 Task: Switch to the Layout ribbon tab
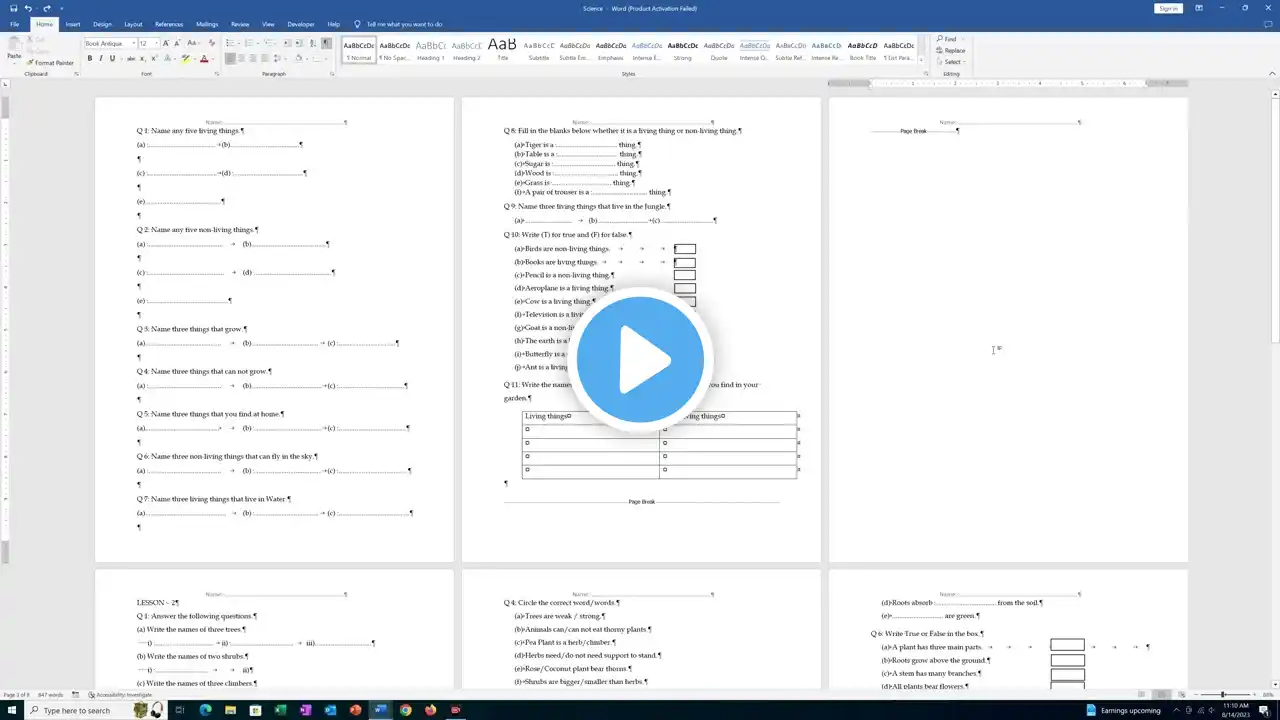point(133,24)
